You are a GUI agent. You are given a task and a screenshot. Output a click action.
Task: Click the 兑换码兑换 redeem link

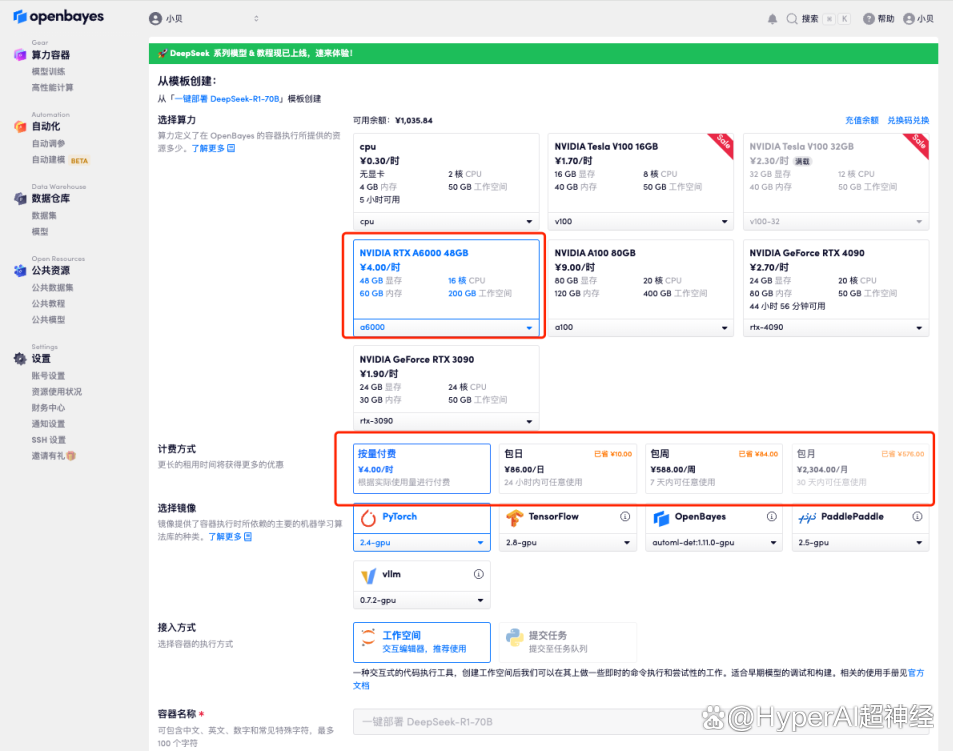[x=908, y=120]
